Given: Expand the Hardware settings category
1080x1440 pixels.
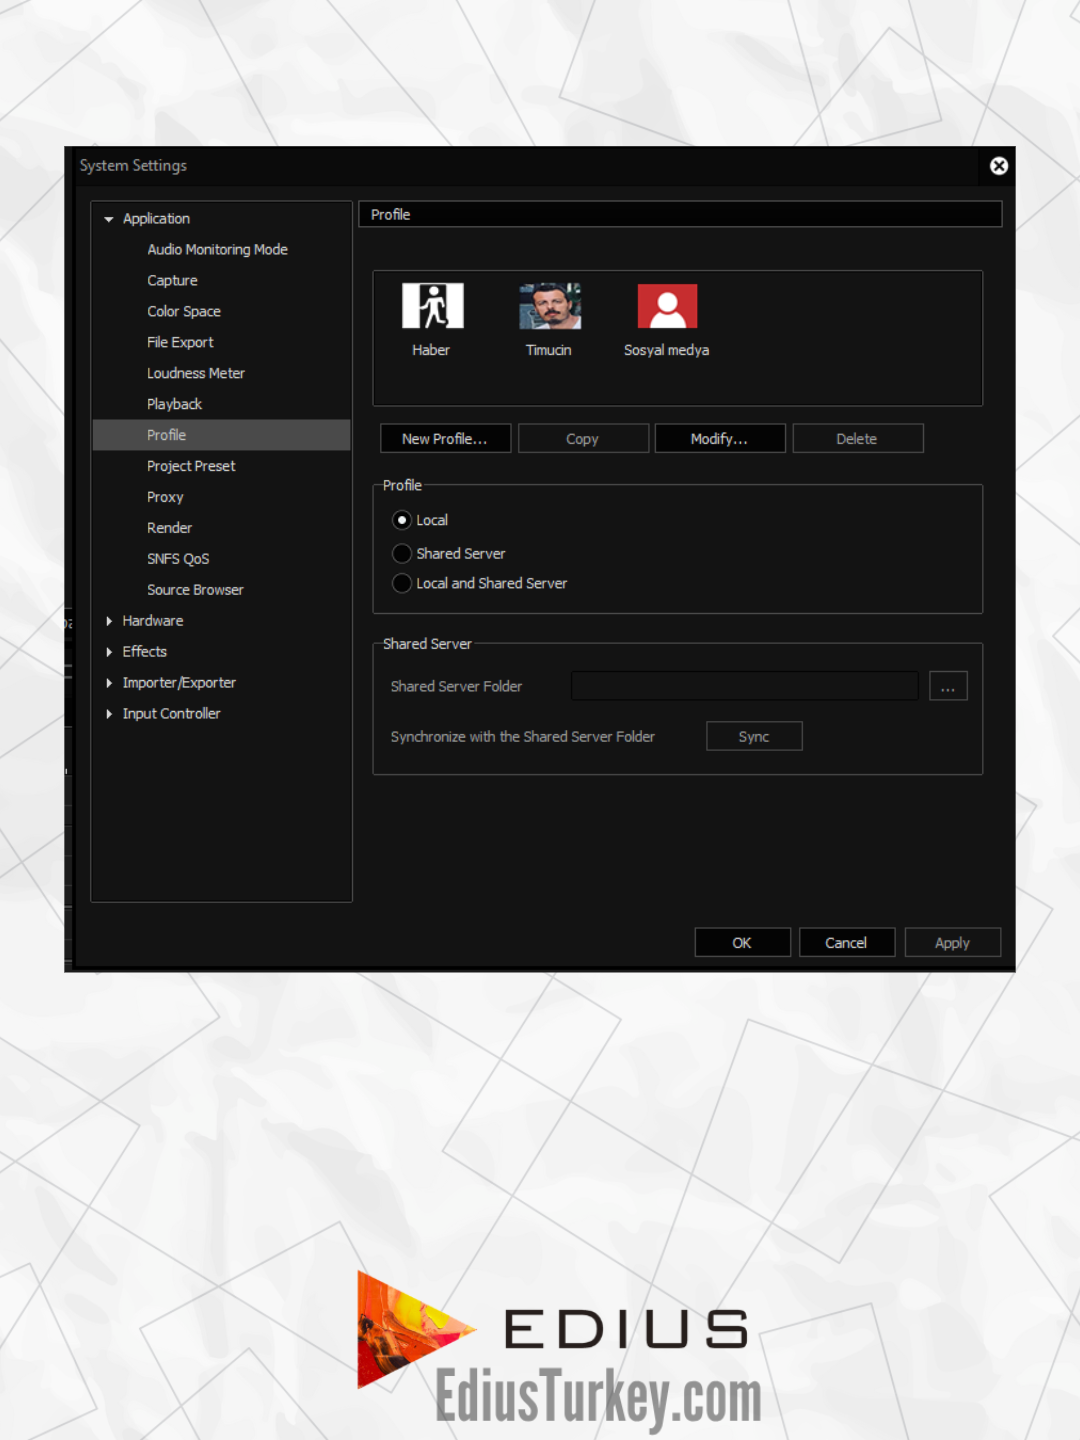Looking at the screenshot, I should coord(109,621).
